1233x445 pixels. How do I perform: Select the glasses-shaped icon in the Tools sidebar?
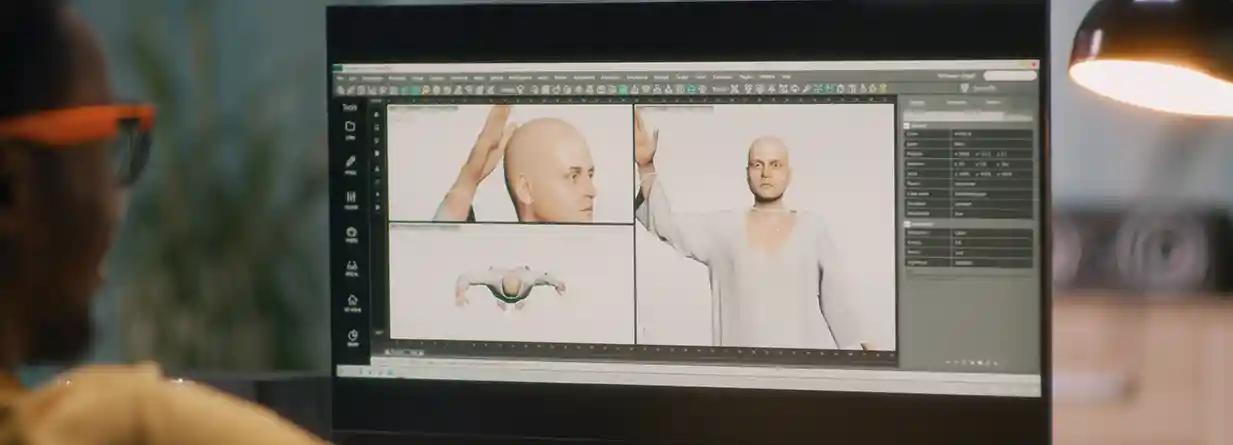(352, 265)
